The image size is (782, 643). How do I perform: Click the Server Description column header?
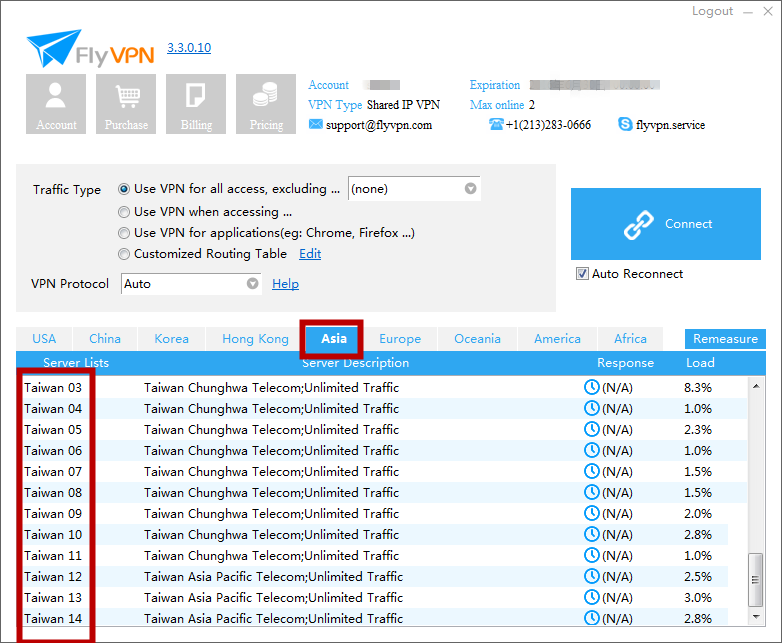click(x=356, y=363)
